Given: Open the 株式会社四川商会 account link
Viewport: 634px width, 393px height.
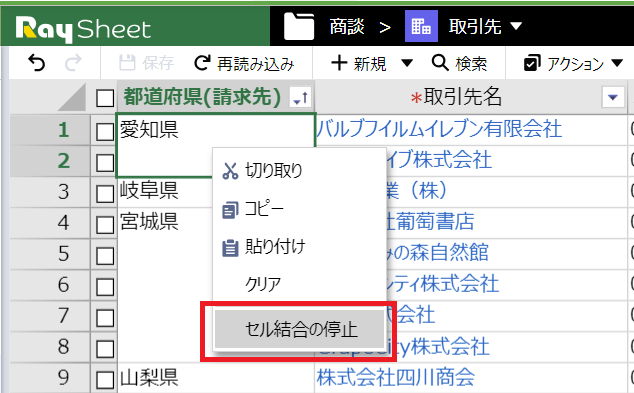Looking at the screenshot, I should [395, 377].
